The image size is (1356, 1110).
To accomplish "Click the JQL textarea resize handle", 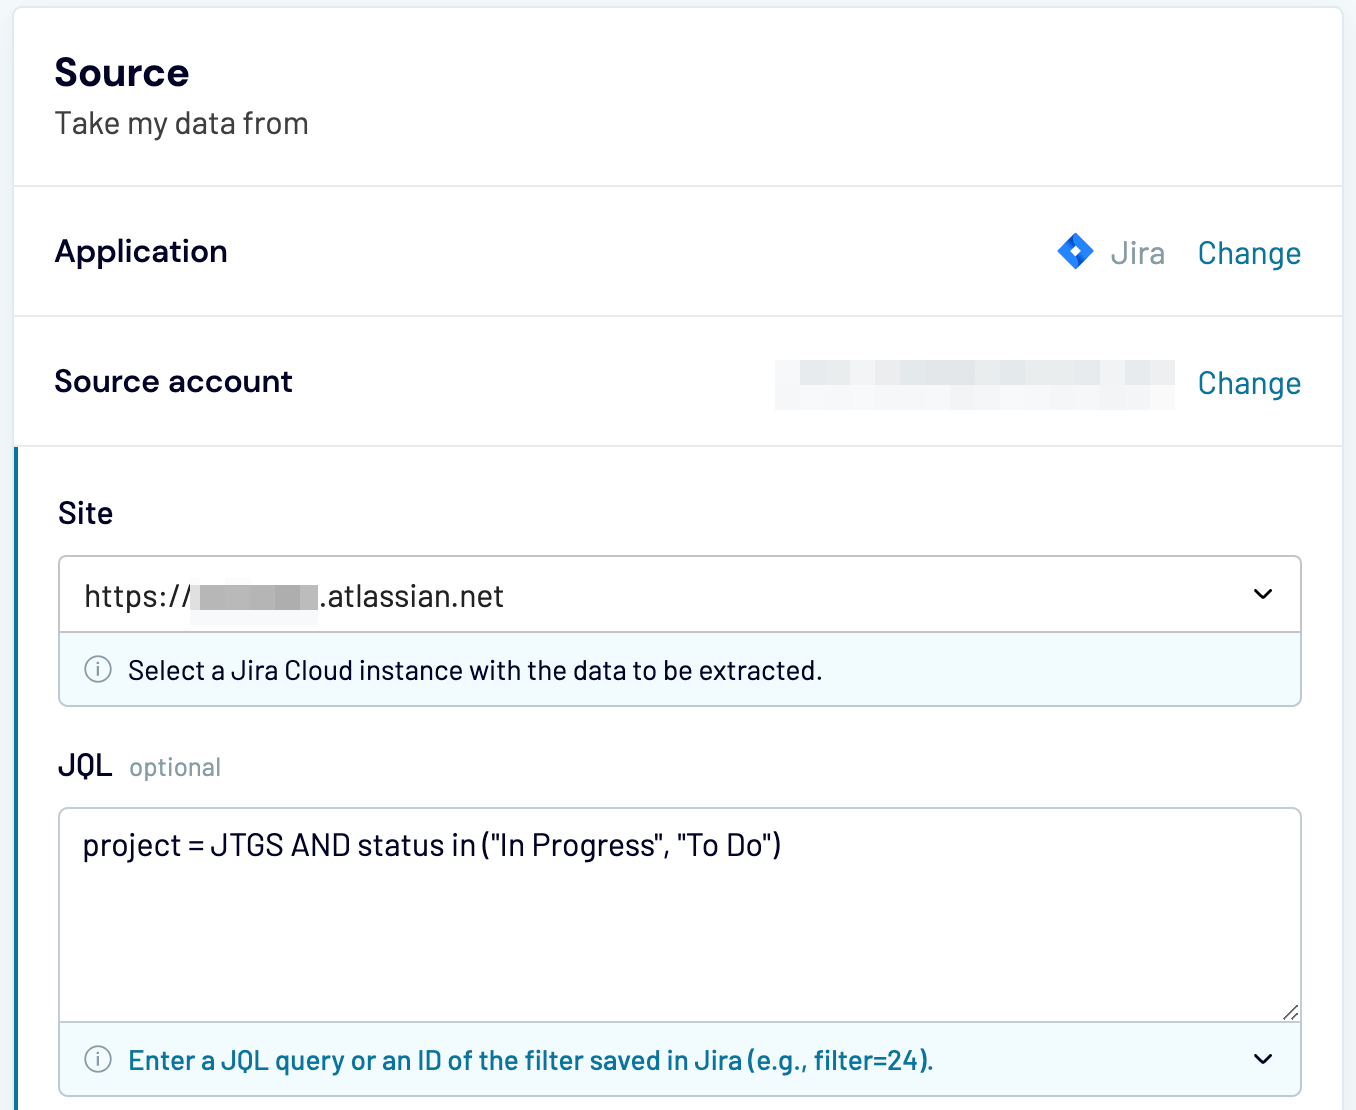I will click(1290, 1012).
